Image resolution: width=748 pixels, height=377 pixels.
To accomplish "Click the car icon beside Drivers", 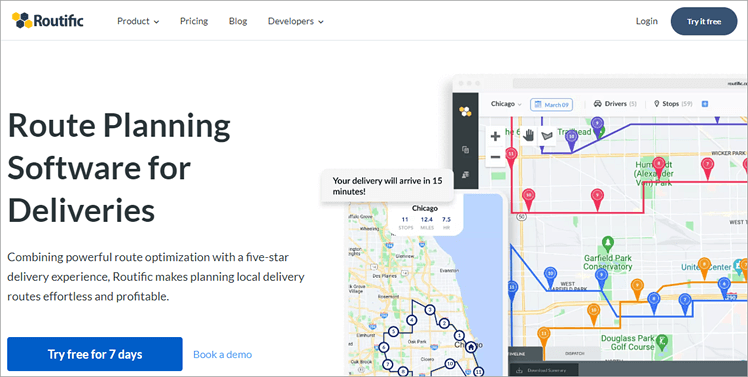I will click(597, 104).
